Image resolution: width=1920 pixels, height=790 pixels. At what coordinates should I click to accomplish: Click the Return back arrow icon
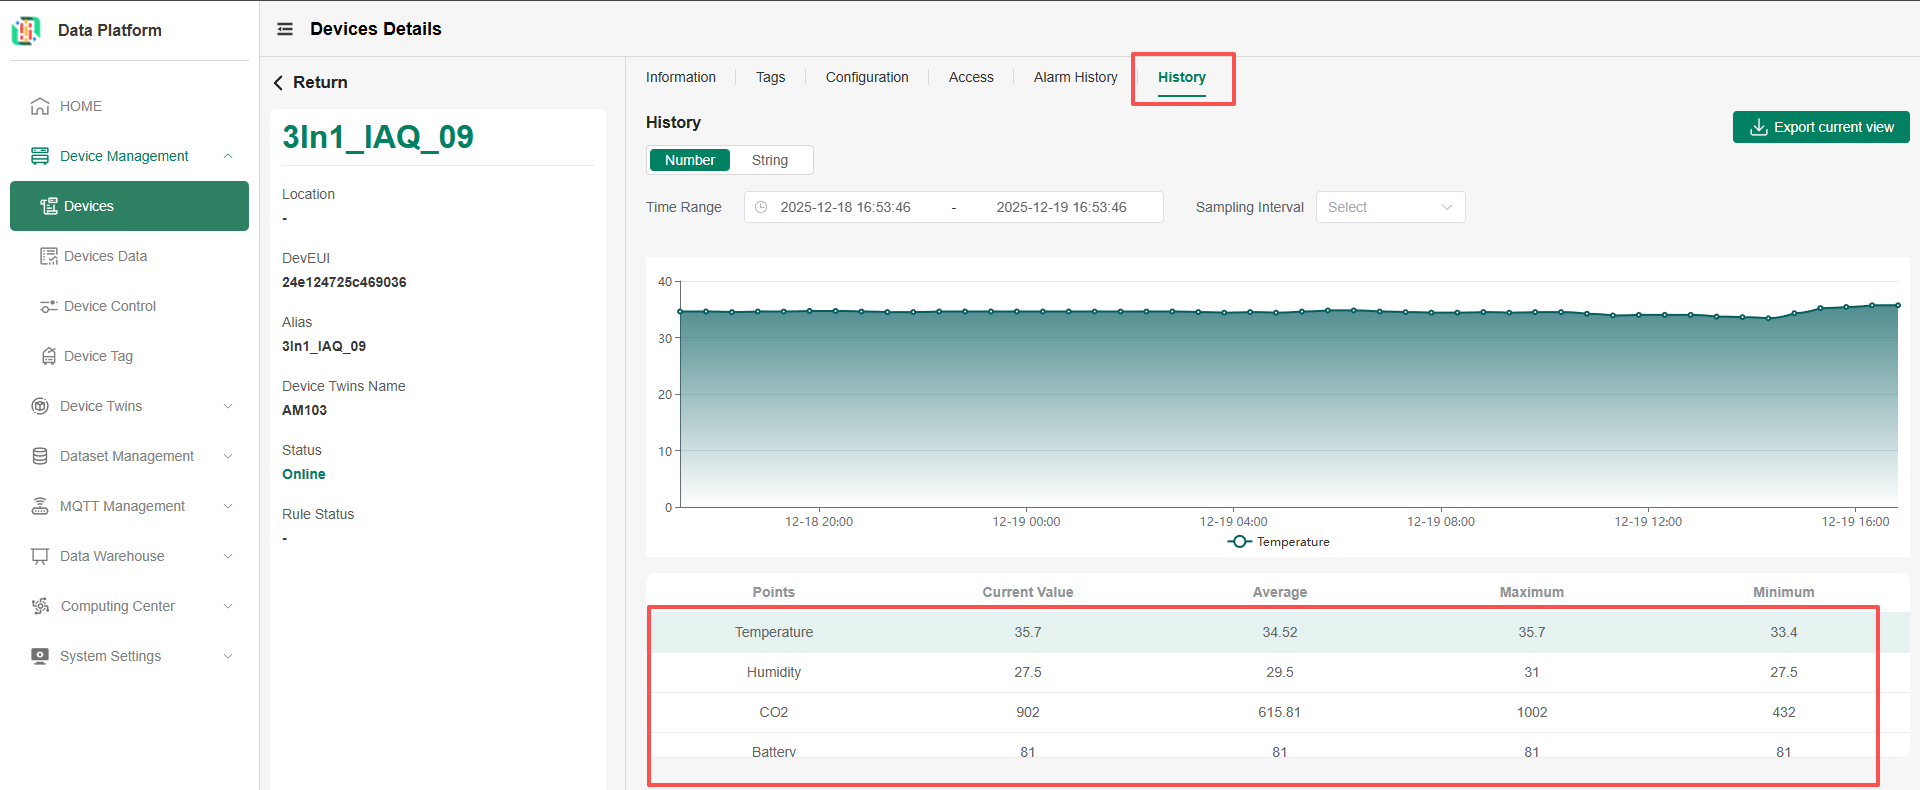point(279,83)
